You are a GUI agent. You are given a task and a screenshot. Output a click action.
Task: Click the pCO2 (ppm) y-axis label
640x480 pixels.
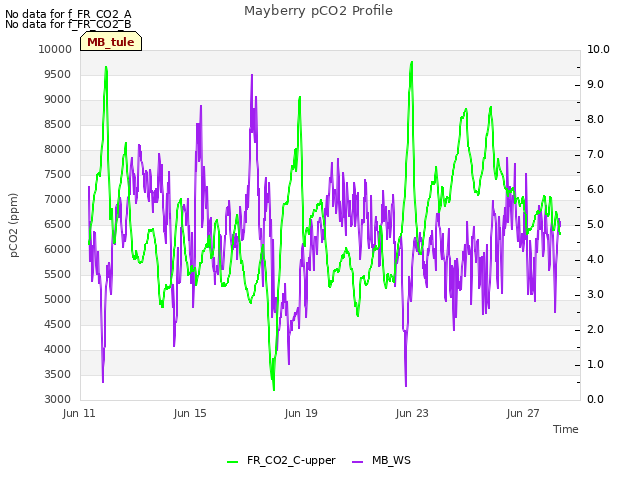point(14,225)
